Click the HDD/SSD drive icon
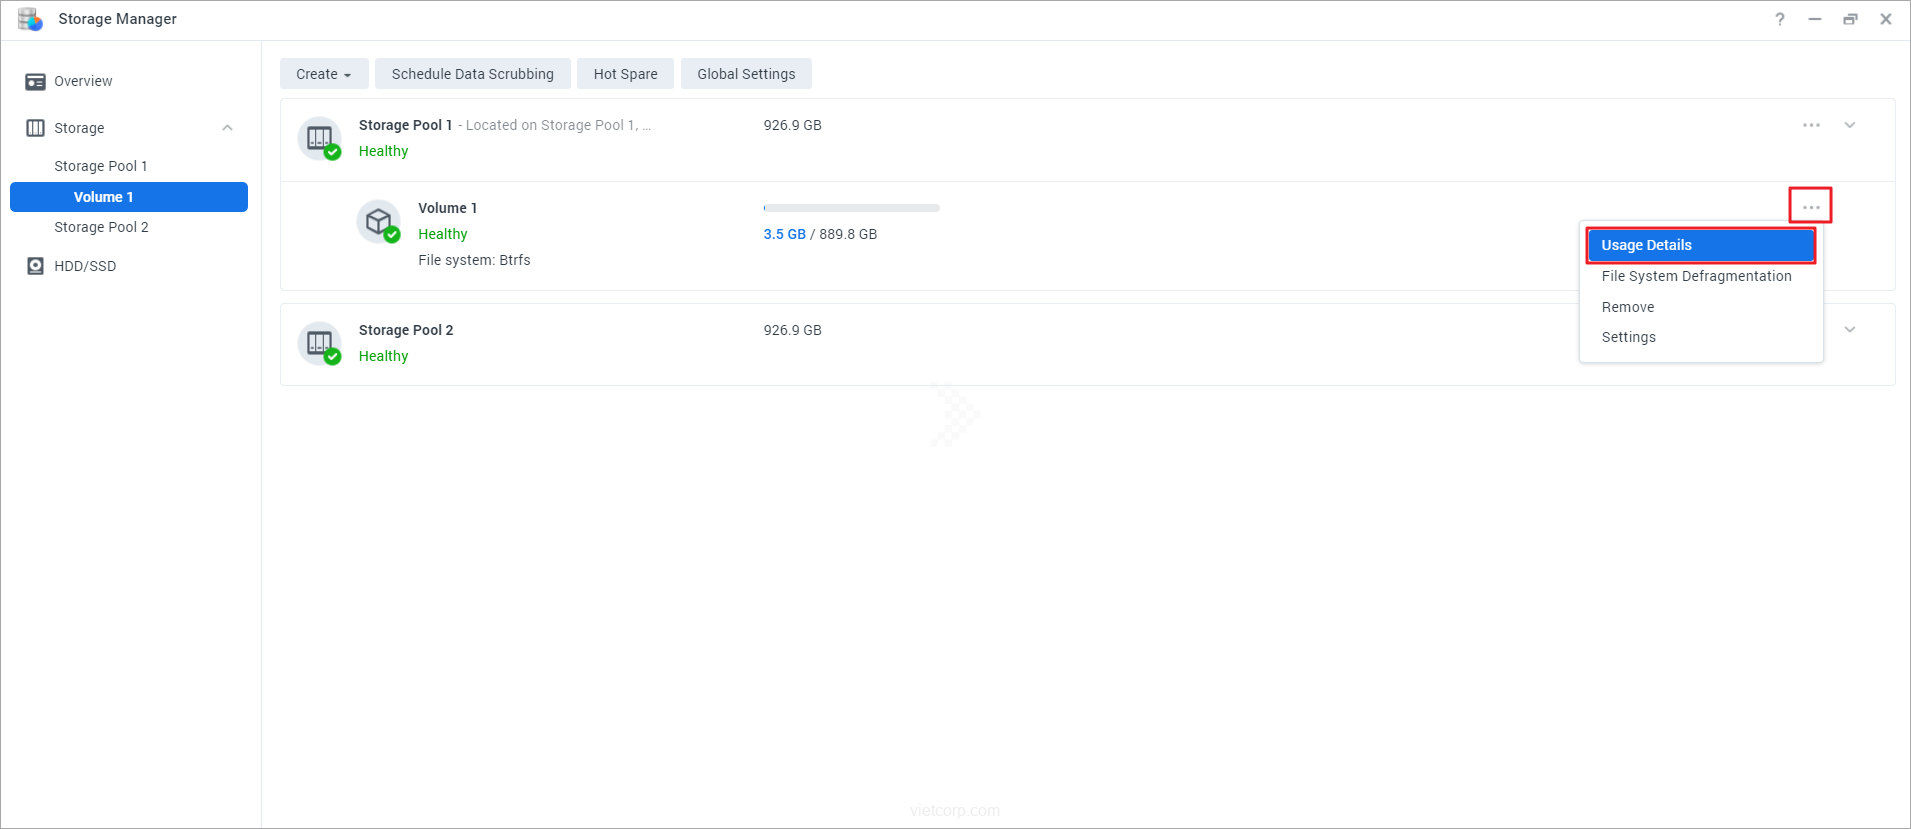This screenshot has width=1911, height=829. (x=35, y=266)
